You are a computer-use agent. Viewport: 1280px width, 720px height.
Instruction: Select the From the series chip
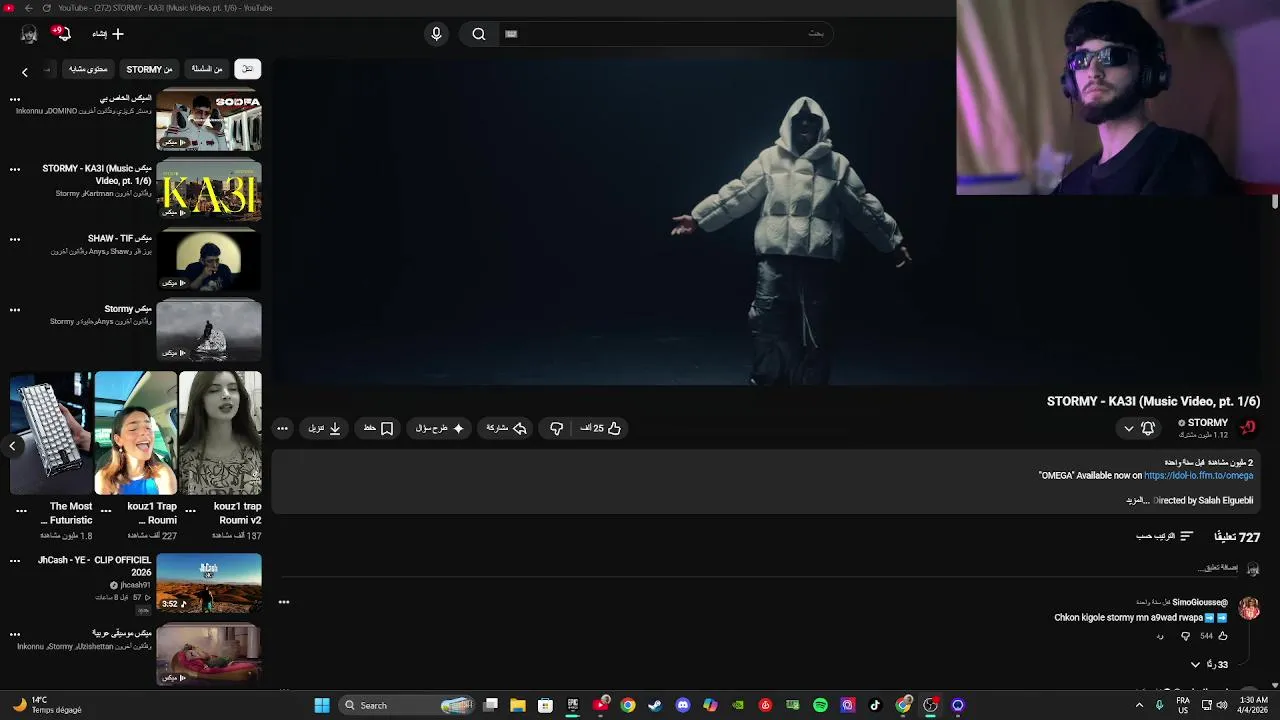[x=206, y=69]
